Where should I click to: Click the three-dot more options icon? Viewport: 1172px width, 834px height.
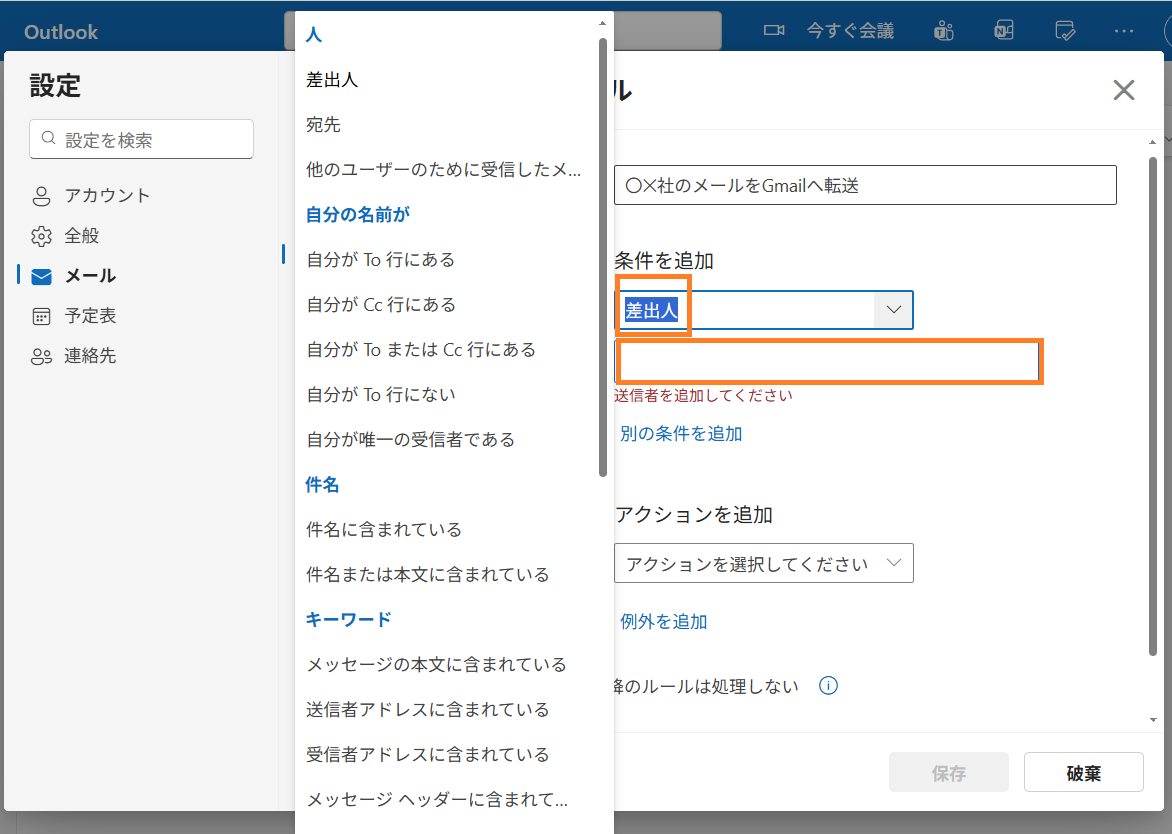1124,31
